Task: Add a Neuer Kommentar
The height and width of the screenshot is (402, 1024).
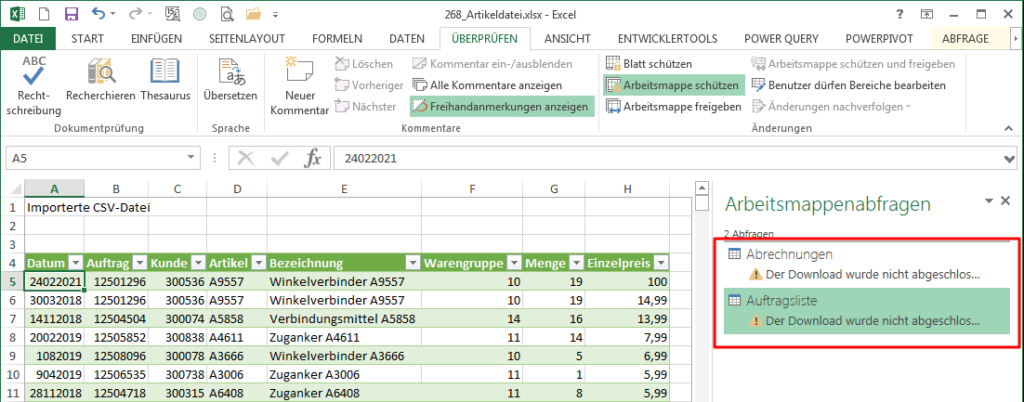Action: coord(299,87)
